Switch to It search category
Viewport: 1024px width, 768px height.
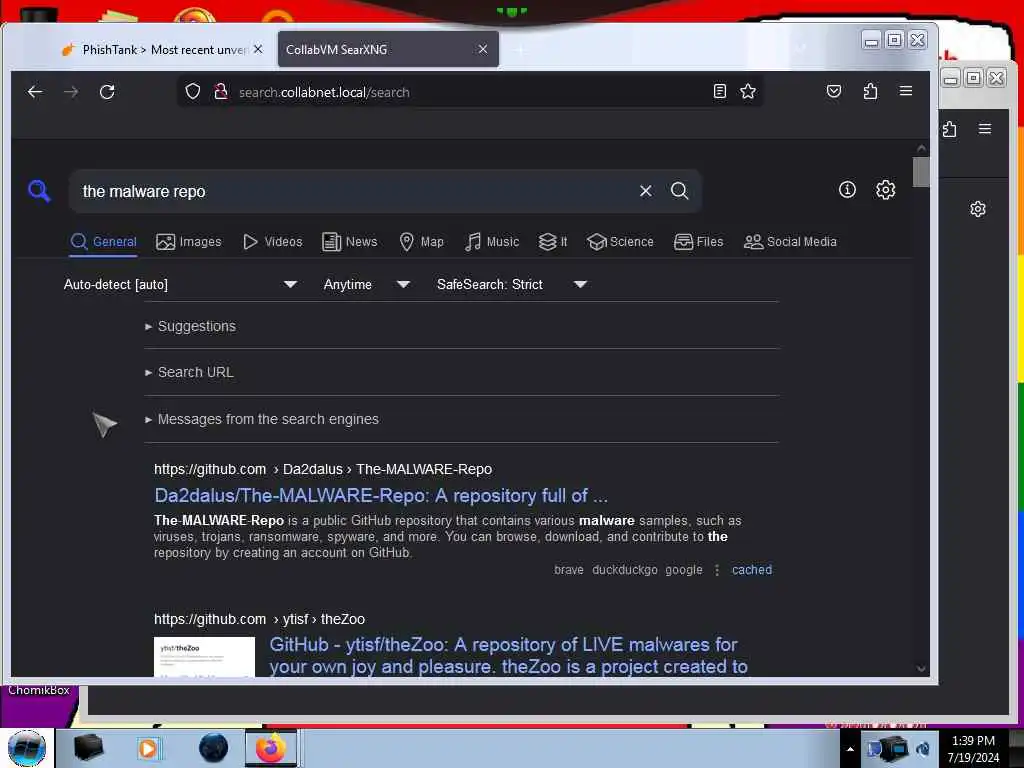552,242
